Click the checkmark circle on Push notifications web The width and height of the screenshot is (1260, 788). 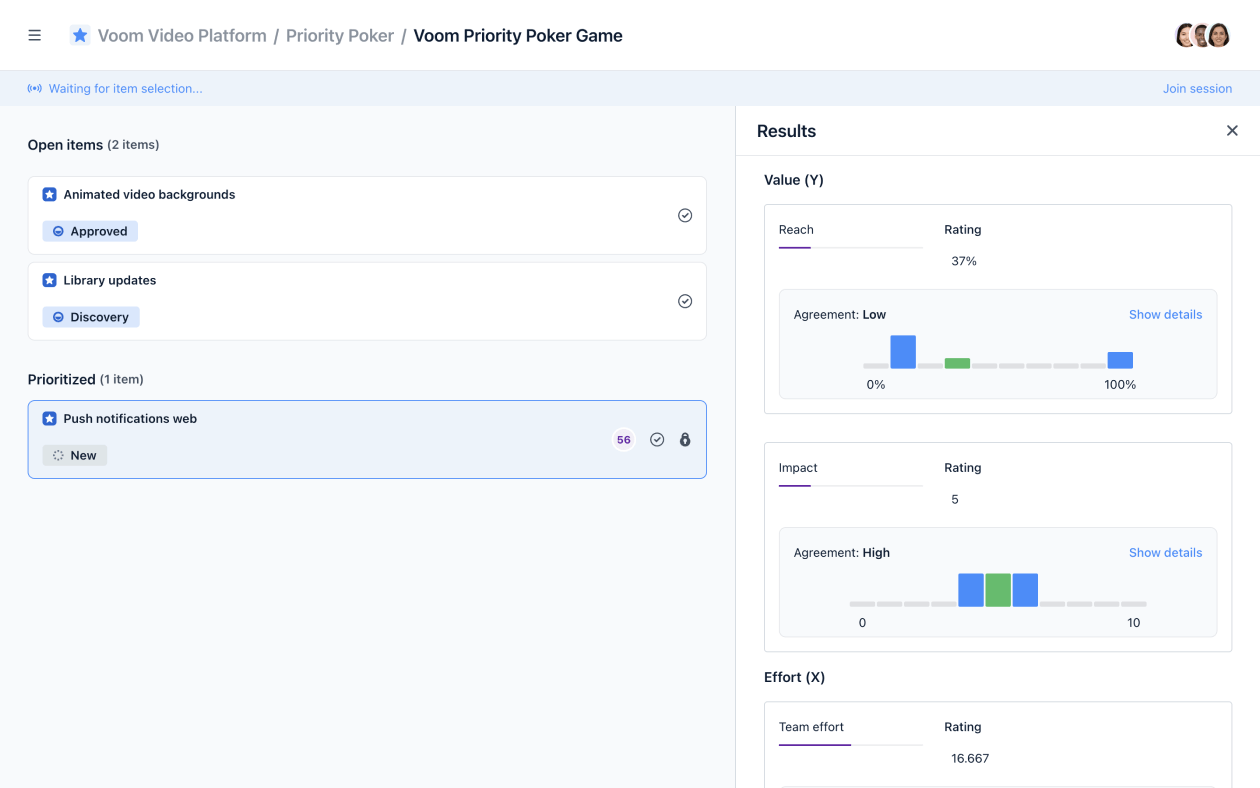pos(657,439)
